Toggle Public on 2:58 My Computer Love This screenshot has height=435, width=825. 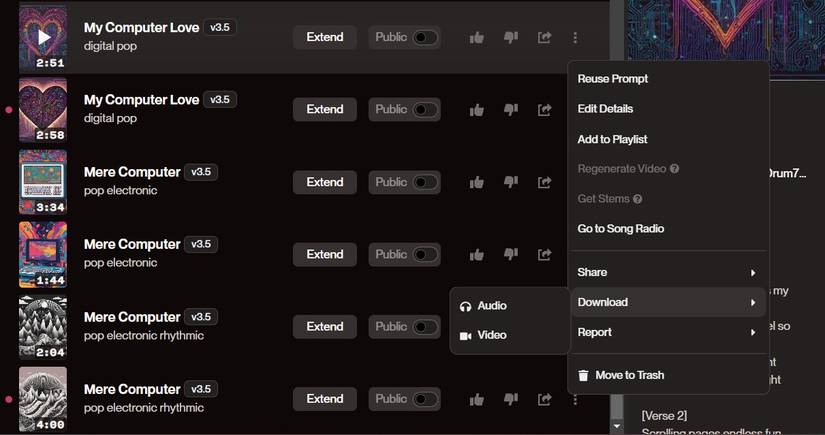(x=425, y=109)
